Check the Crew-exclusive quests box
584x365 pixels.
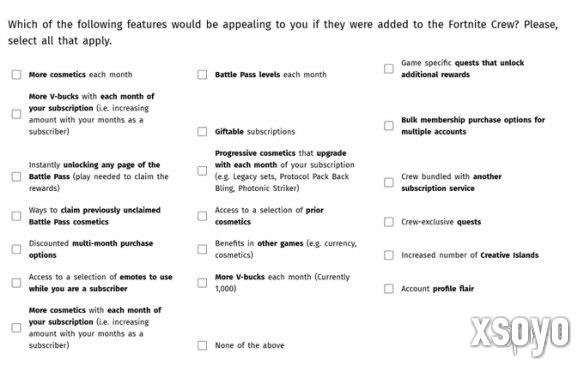pyautogui.click(x=389, y=222)
